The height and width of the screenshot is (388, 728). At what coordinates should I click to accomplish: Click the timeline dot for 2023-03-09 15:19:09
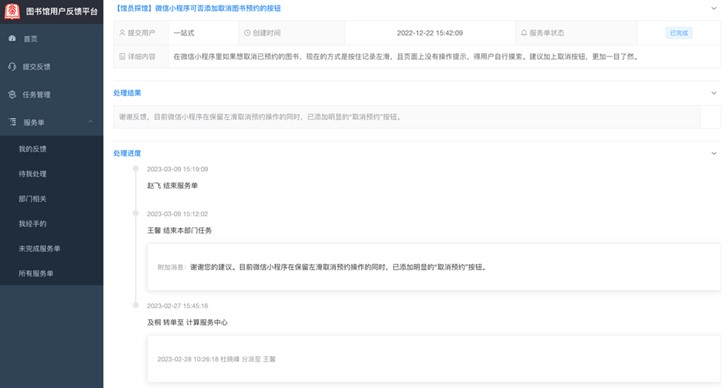click(x=136, y=168)
